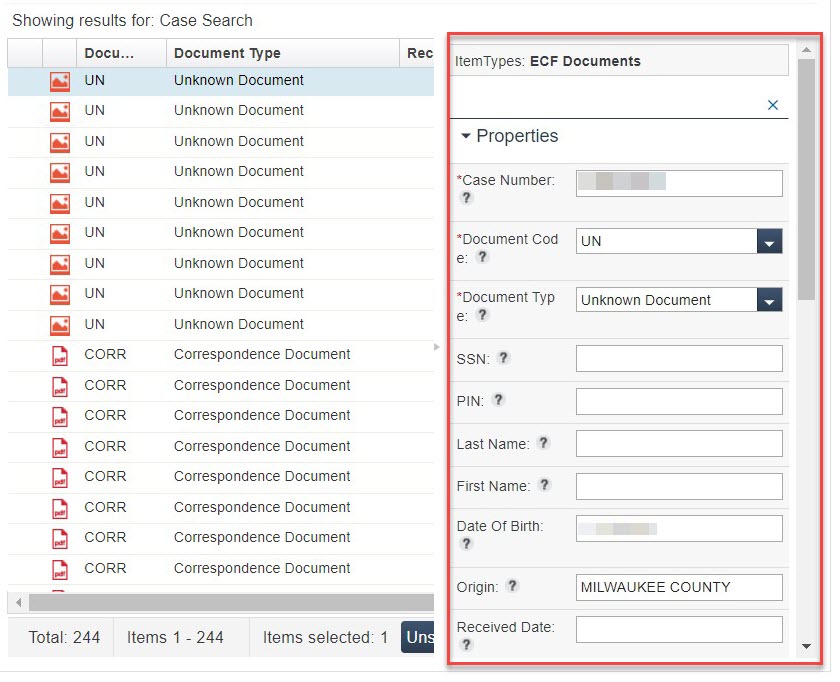The height and width of the screenshot is (682, 840).
Task: Click help icon beside Last Name
Action: click(543, 443)
